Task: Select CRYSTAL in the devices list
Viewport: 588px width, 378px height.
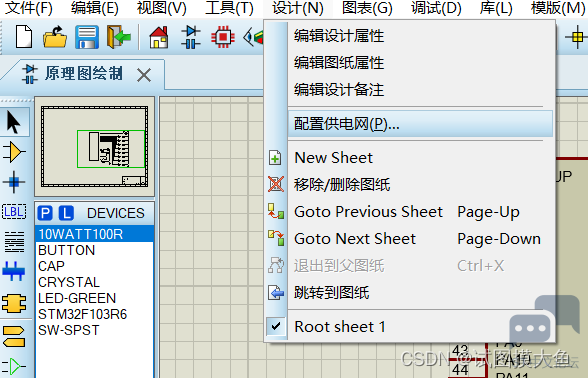Action: (x=94, y=282)
